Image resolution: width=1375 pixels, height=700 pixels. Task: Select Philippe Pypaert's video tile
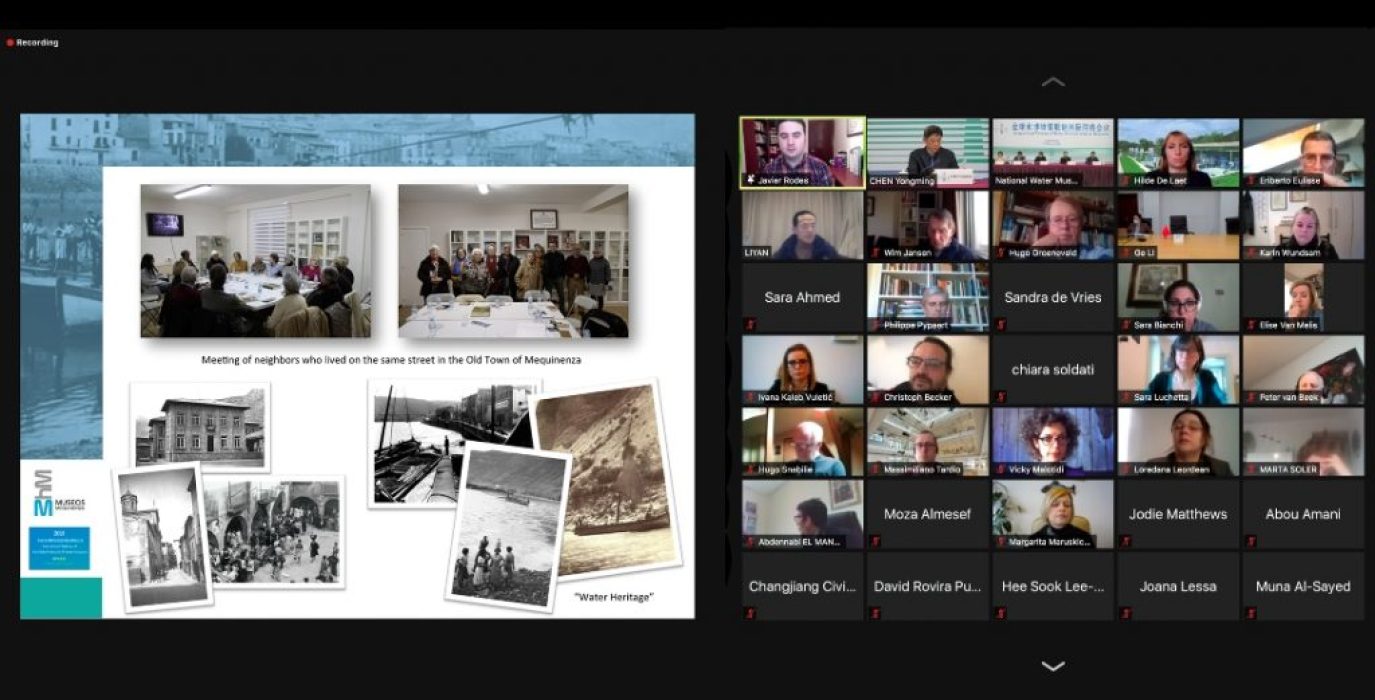coord(927,298)
